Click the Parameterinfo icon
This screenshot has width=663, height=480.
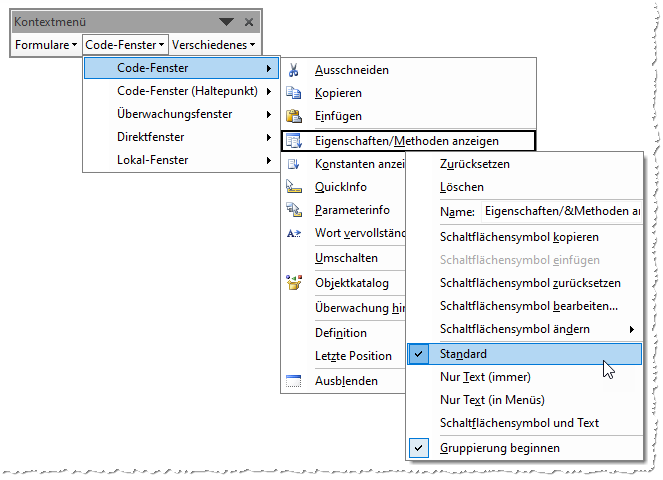294,210
